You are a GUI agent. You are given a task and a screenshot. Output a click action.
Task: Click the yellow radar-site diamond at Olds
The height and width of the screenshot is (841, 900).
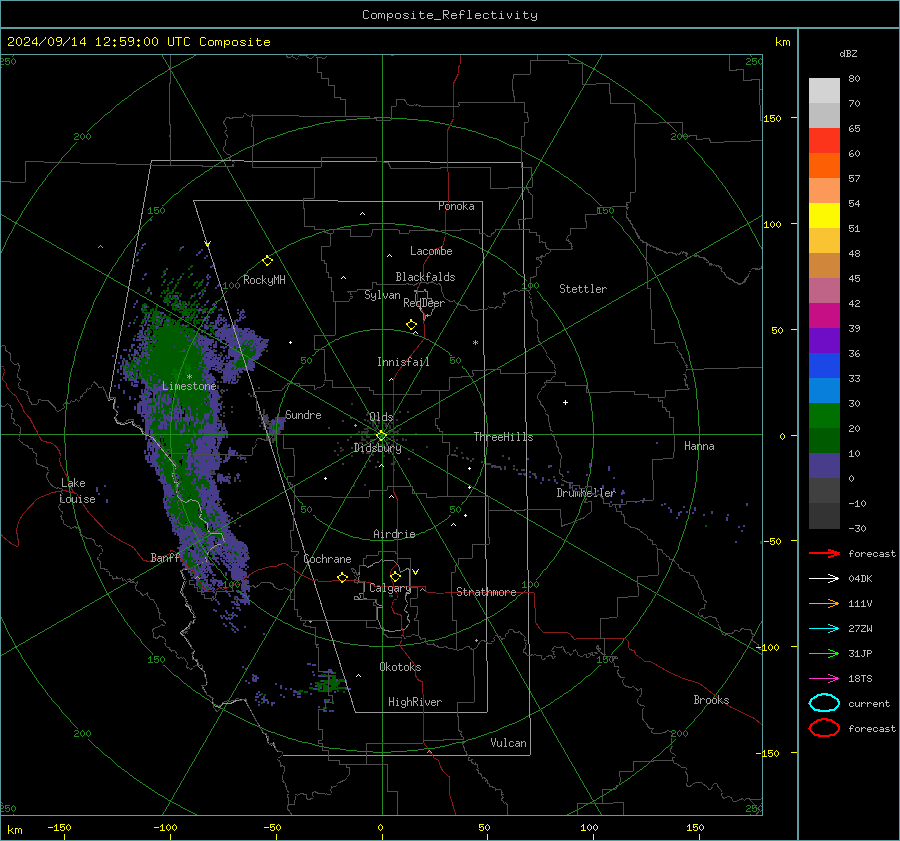(x=381, y=436)
